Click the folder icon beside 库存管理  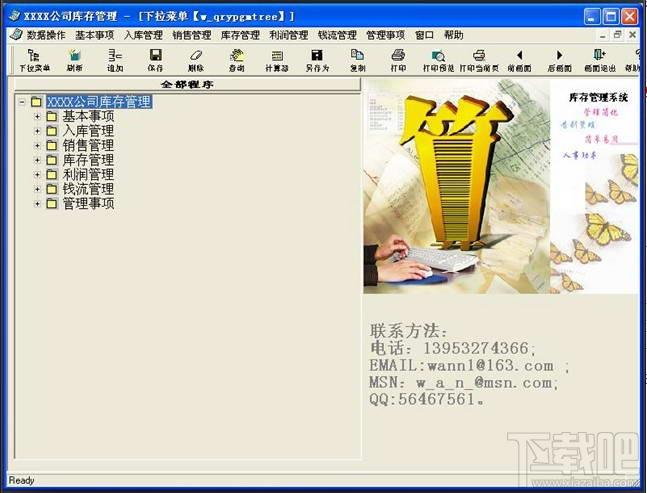[x=52, y=160]
